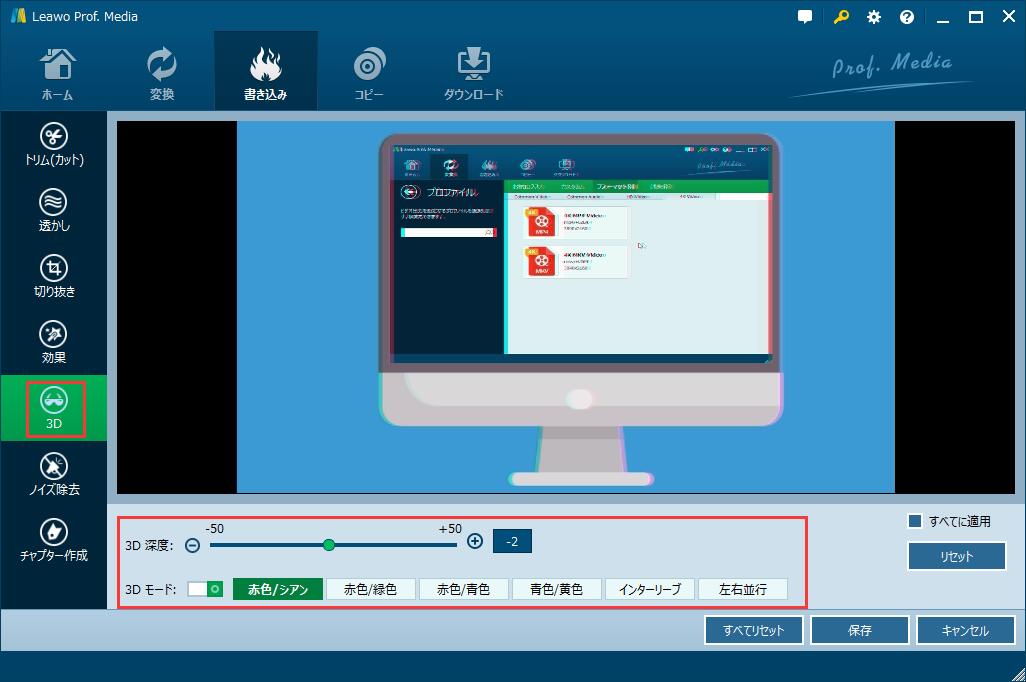Screen dimensions: 1026x682
Task: Maximize the Leawo Prof. Media window
Action: click(976, 17)
